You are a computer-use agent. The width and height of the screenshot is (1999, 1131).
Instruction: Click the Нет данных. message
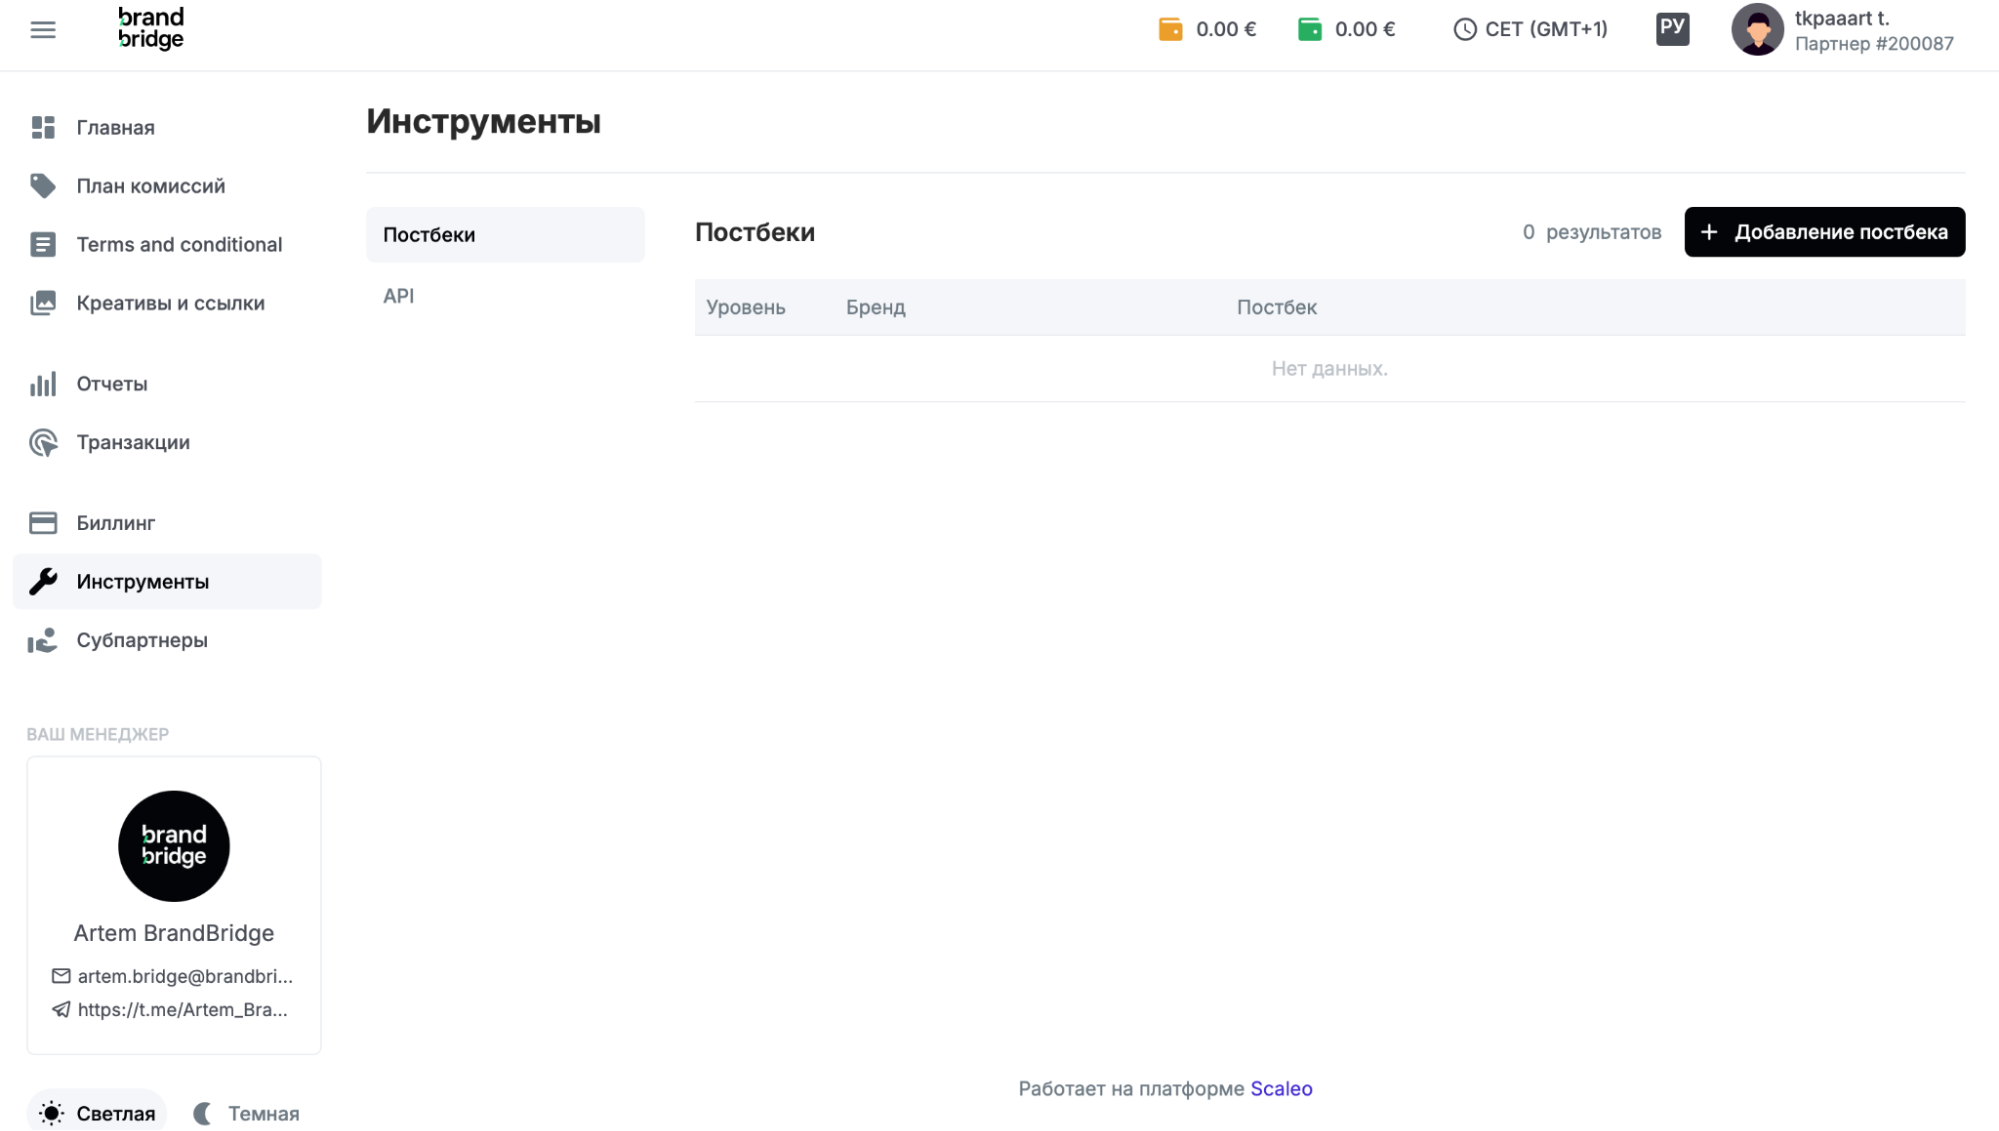1329,368
